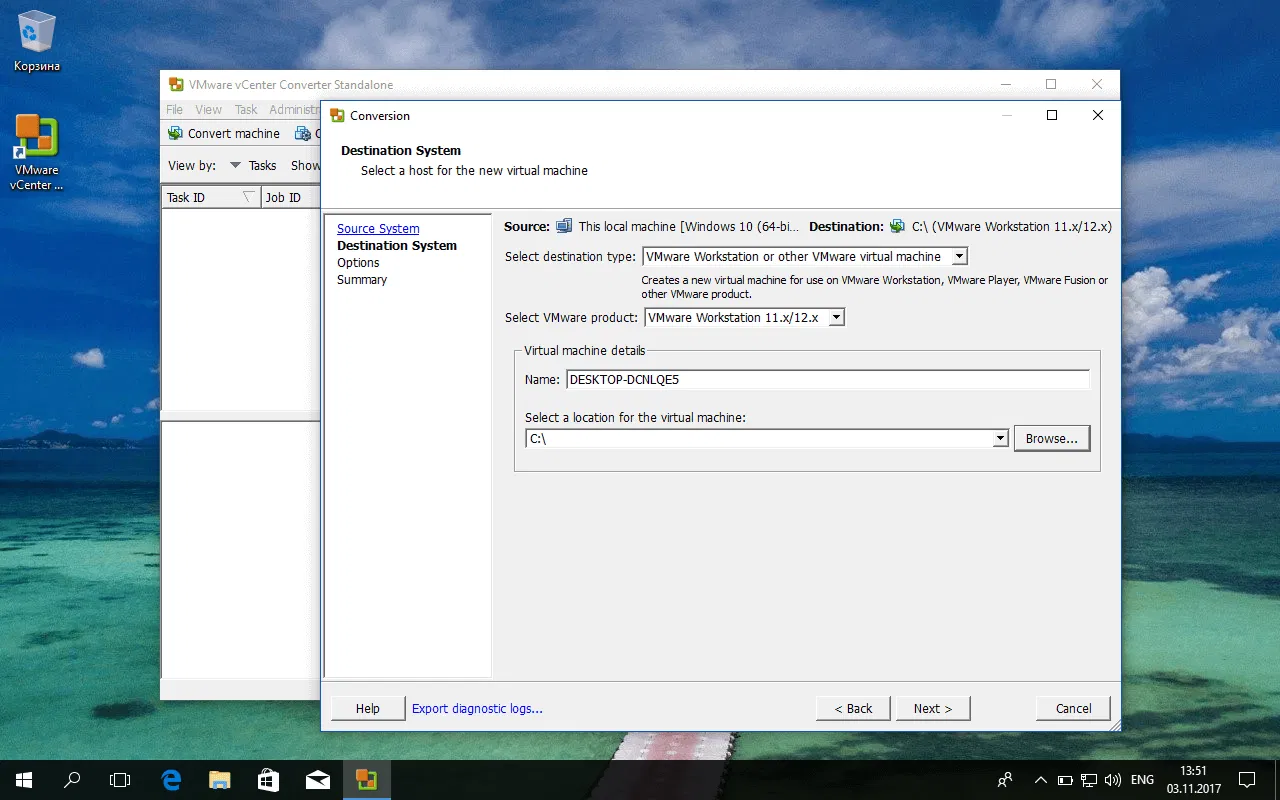Select the Options wizard step
This screenshot has width=1280, height=800.
tap(356, 262)
